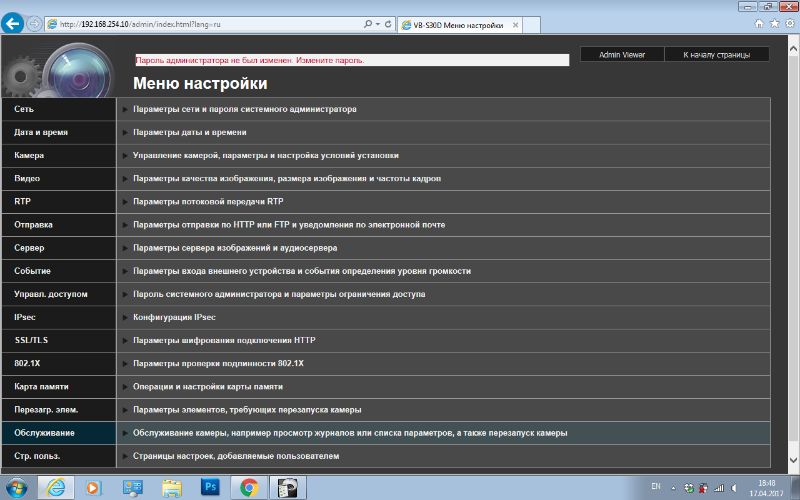The image size is (800, 500).
Task: Open Favorites star icon
Action: 774,23
